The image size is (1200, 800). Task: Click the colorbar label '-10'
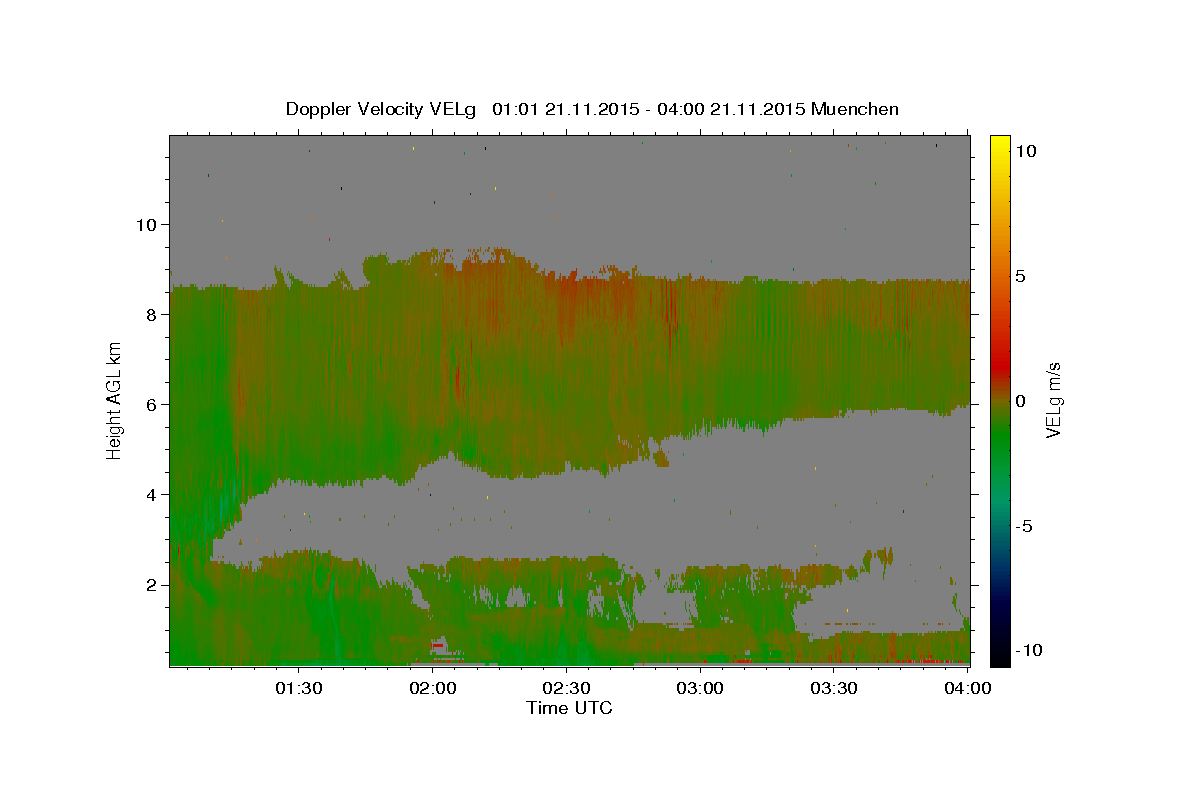point(1029,650)
